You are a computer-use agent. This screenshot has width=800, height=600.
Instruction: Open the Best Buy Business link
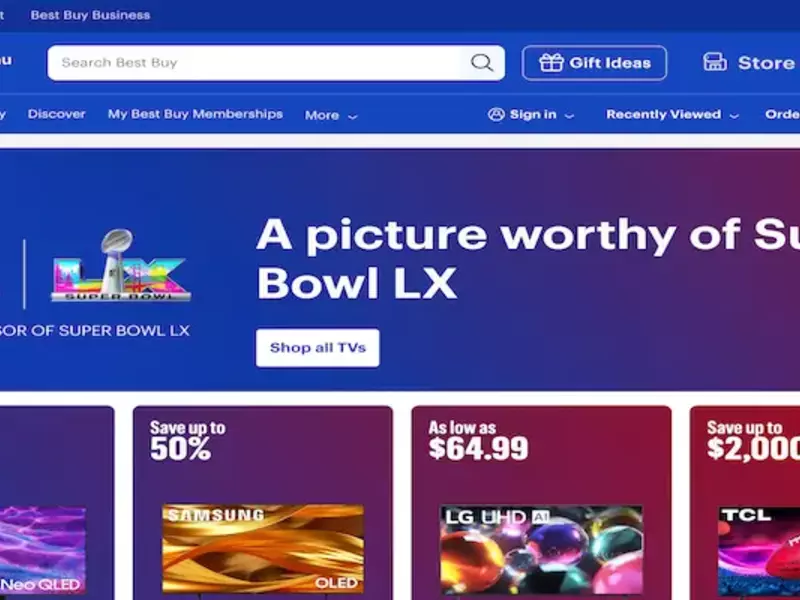point(90,15)
